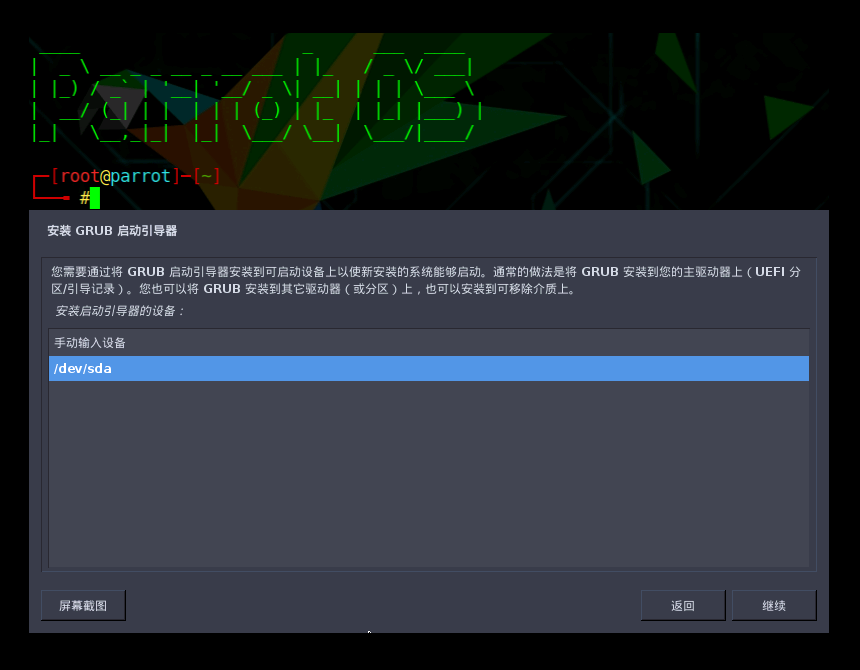
Task: Click the 继续 (Continue) button
Action: click(x=773, y=605)
